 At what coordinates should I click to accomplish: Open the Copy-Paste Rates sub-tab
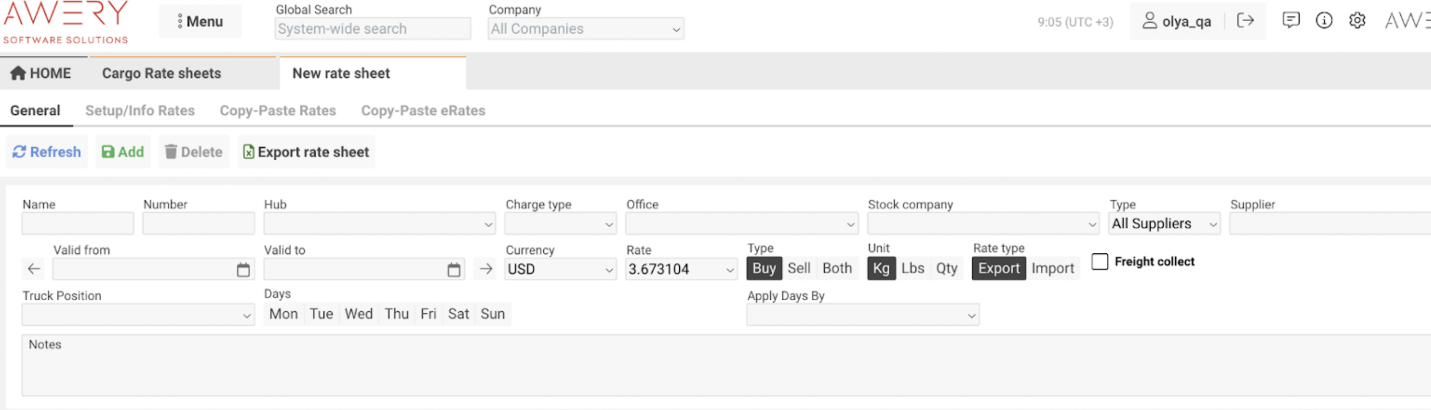[x=278, y=111]
